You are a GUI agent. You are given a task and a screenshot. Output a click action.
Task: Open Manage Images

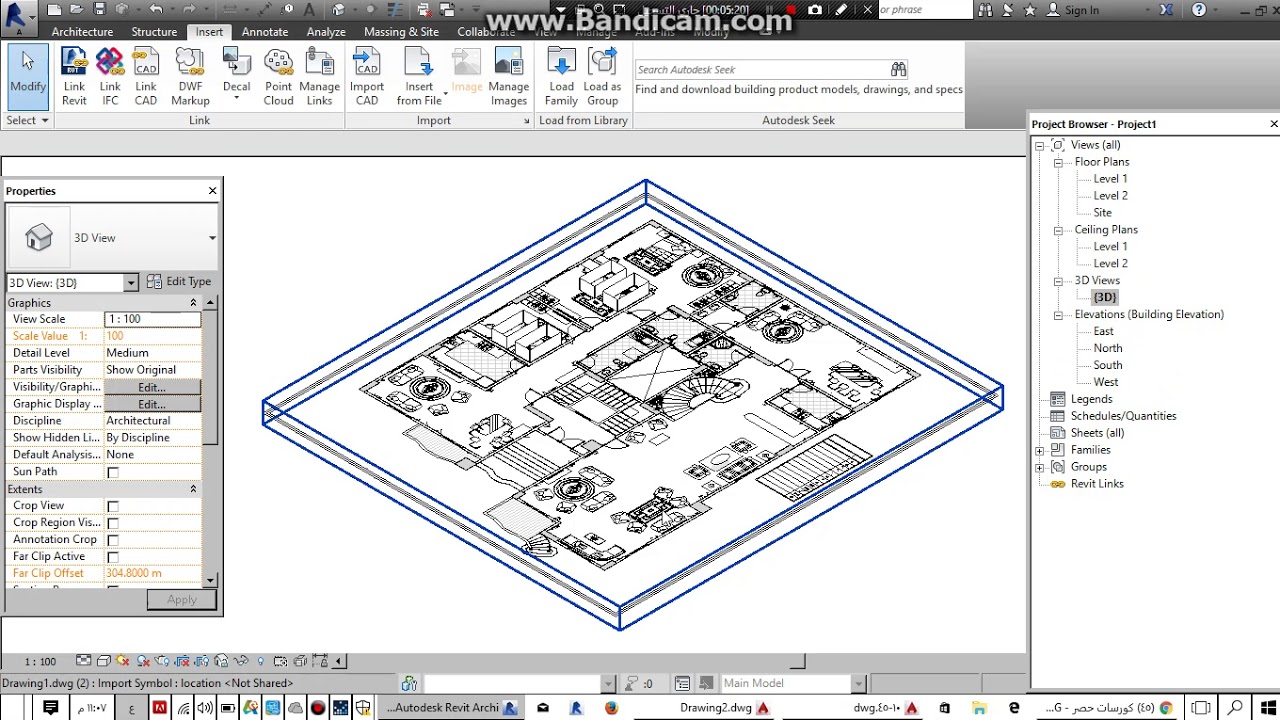508,76
